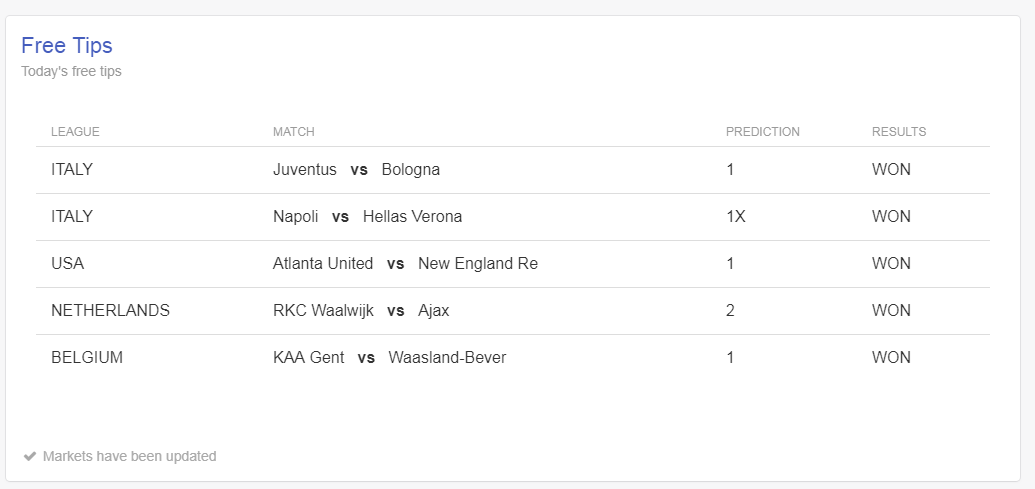Click Atlanta United in the match list
The image size is (1035, 489).
323,263
